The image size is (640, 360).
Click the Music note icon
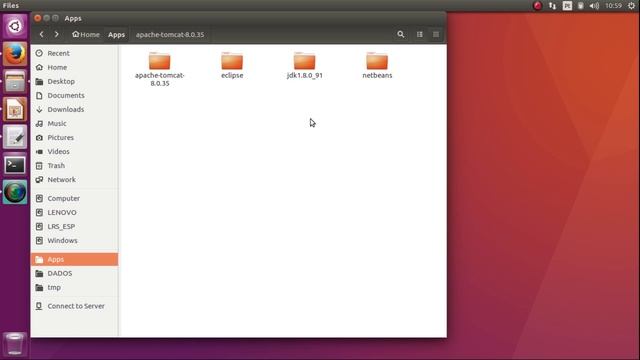pos(39,123)
